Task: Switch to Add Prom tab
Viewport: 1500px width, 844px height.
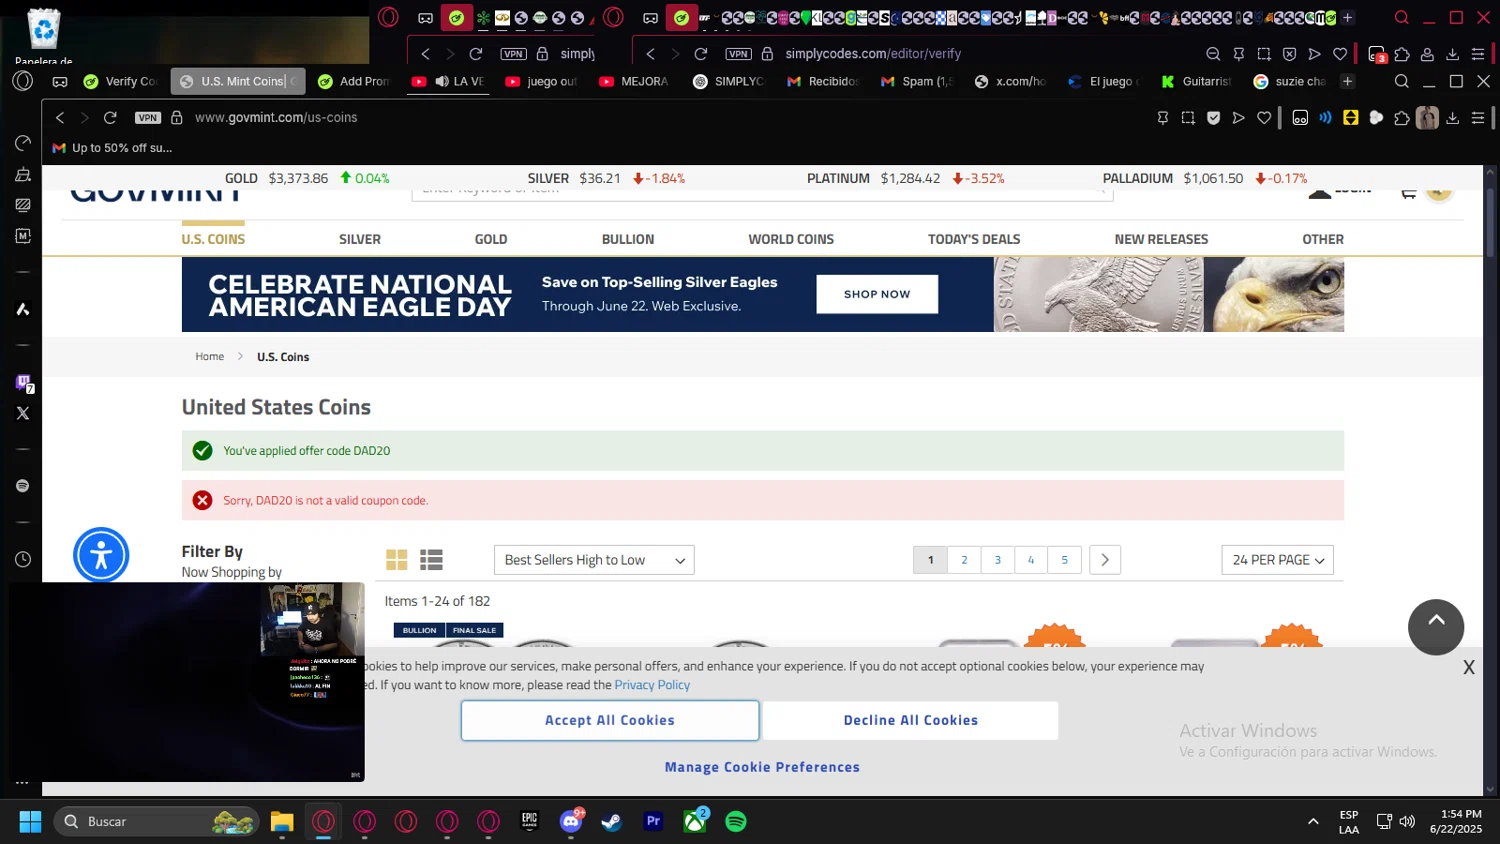Action: 354,82
